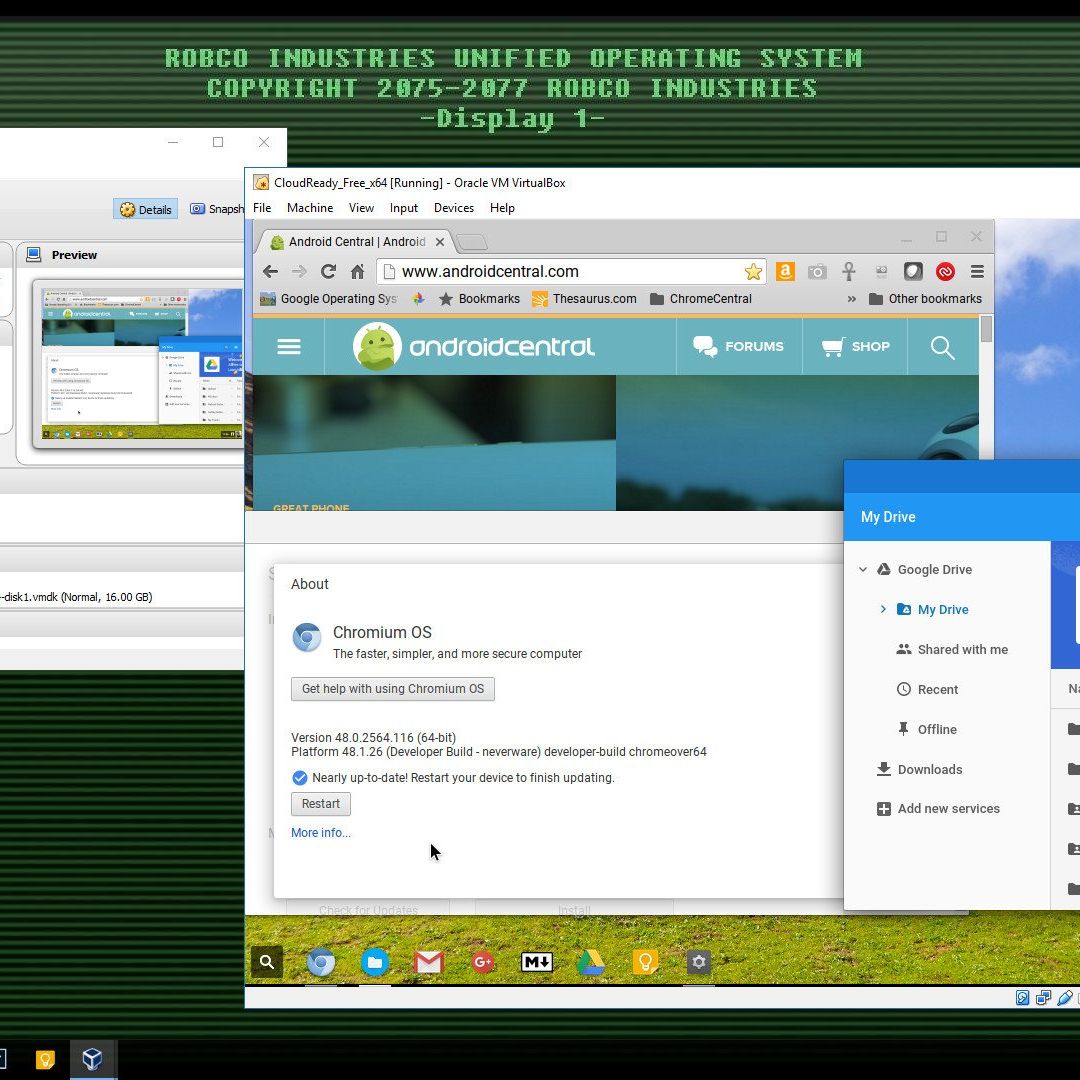1080x1080 pixels.
Task: Open the More info link
Action: [x=320, y=833]
